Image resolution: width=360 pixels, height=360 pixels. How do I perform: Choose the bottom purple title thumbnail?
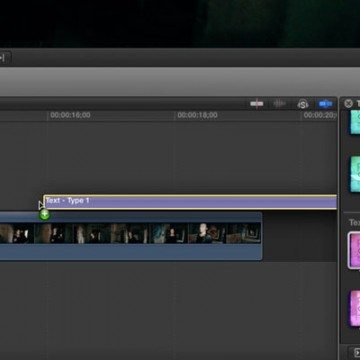[x=355, y=308]
